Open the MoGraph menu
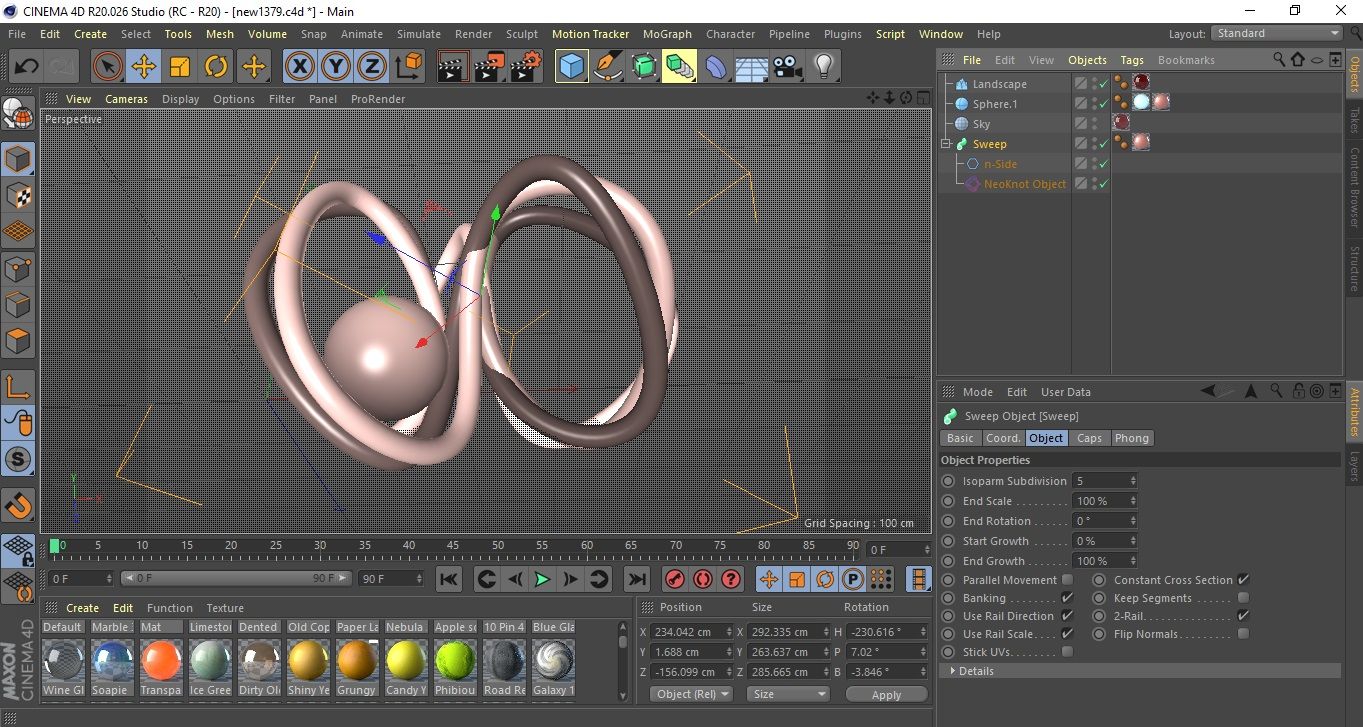This screenshot has width=1363, height=727. point(667,34)
